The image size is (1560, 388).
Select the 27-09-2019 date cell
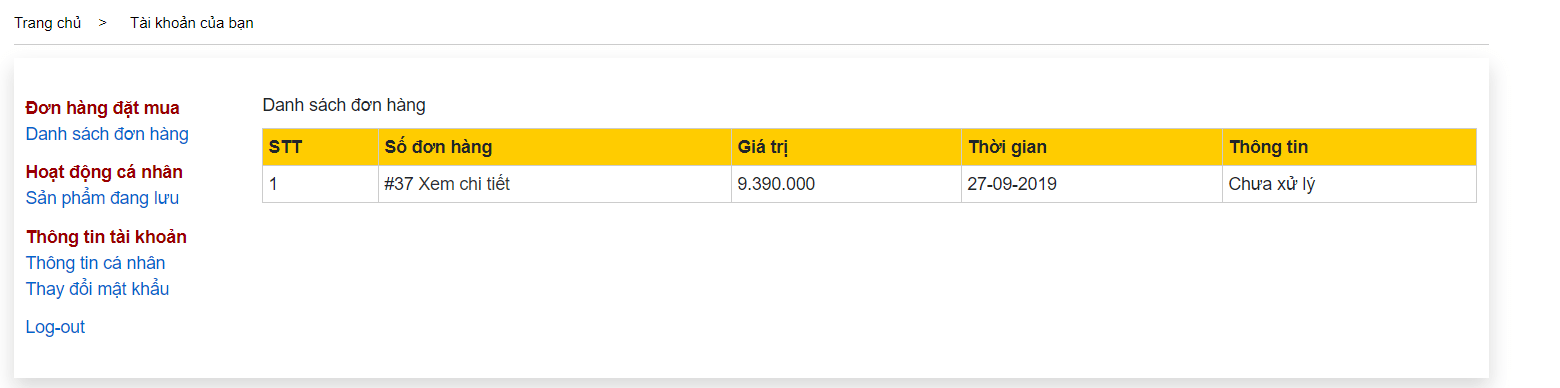(1092, 184)
